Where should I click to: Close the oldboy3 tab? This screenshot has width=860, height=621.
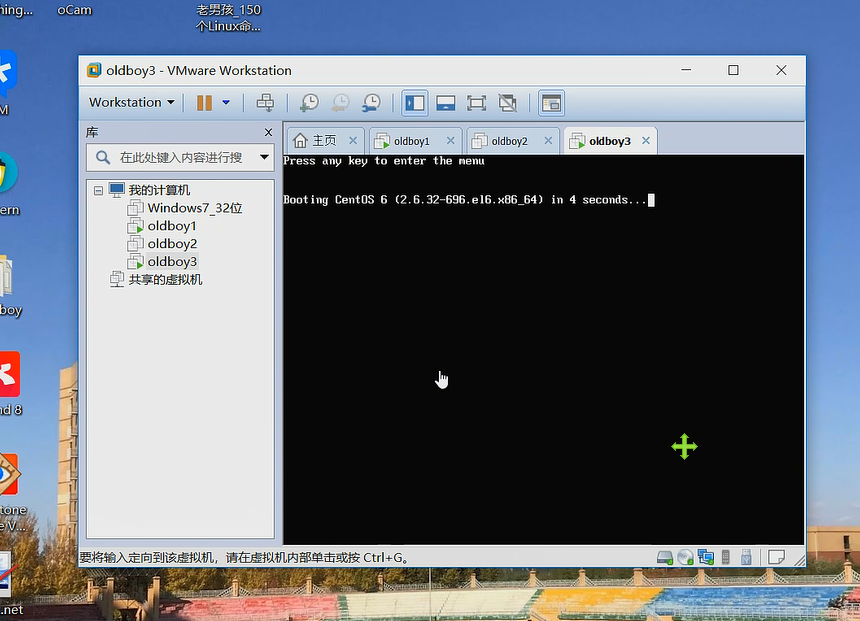[646, 140]
